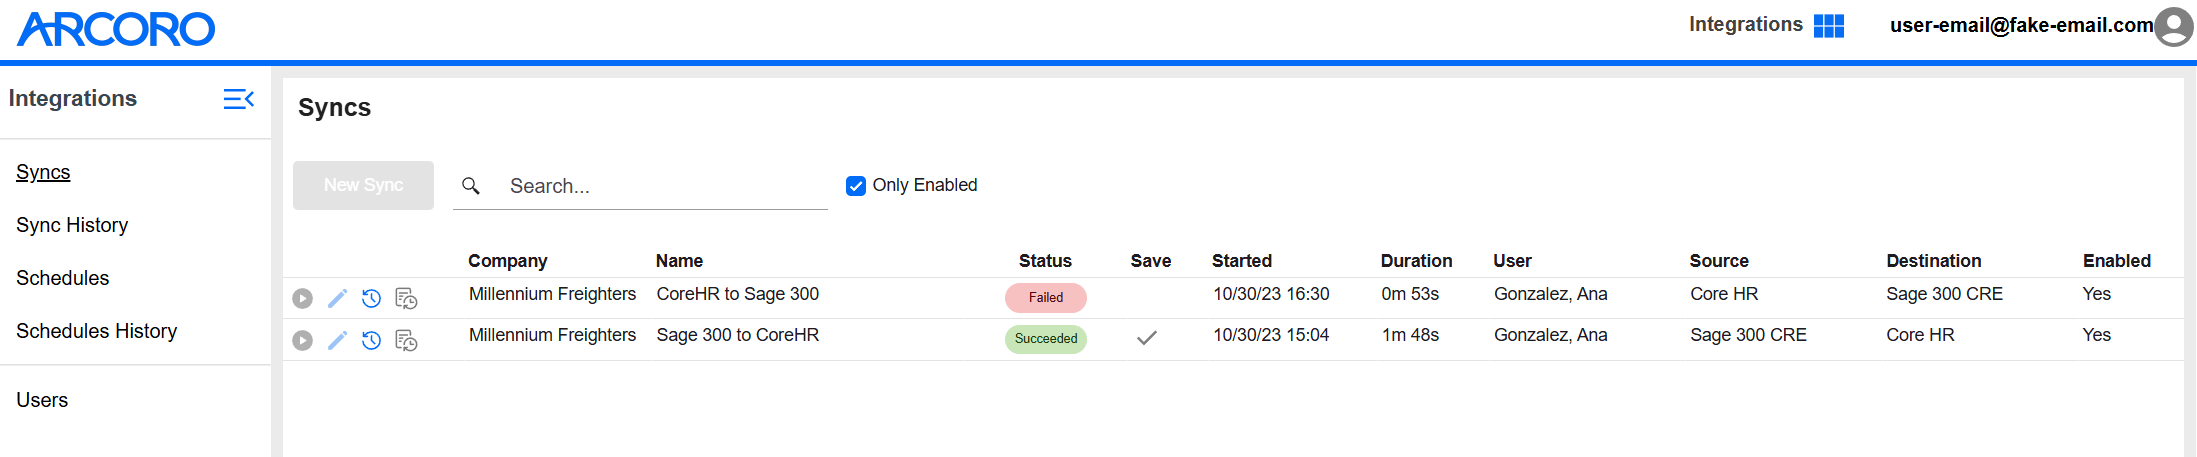
Task: Open schedule icon for Sage 300 to CoreHR
Action: point(406,341)
